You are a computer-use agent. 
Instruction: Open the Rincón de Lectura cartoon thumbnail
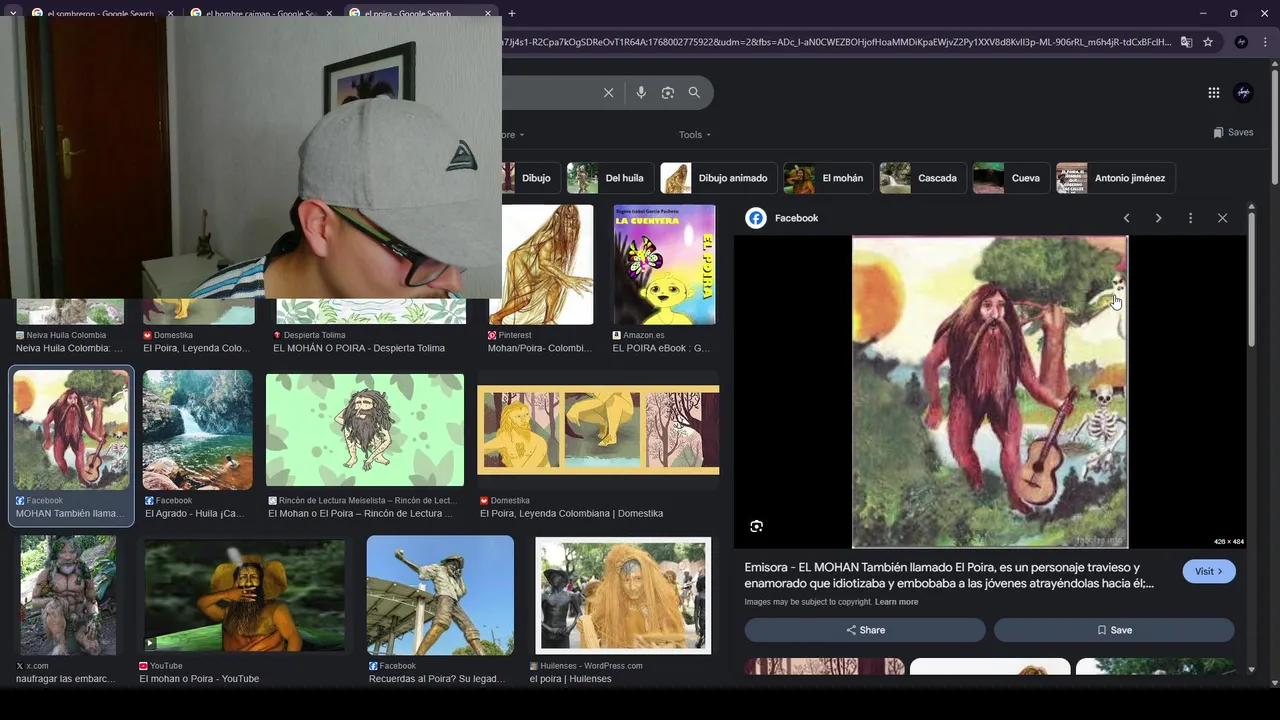point(365,429)
